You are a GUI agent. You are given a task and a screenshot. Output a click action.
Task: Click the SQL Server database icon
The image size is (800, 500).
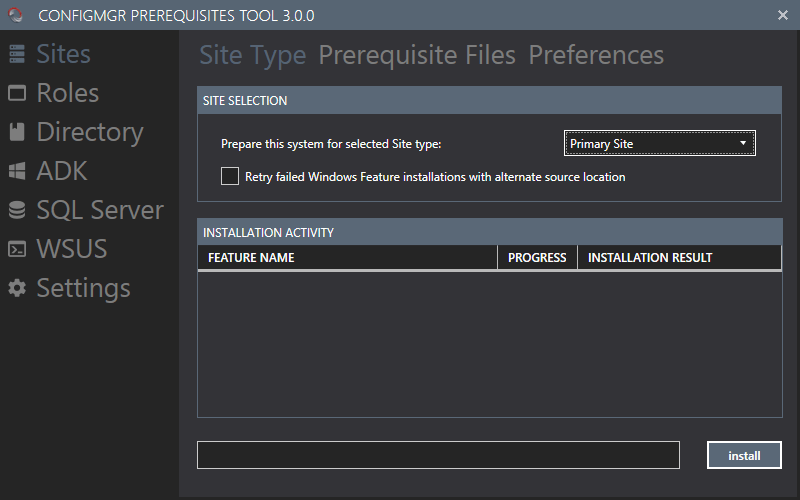17,210
